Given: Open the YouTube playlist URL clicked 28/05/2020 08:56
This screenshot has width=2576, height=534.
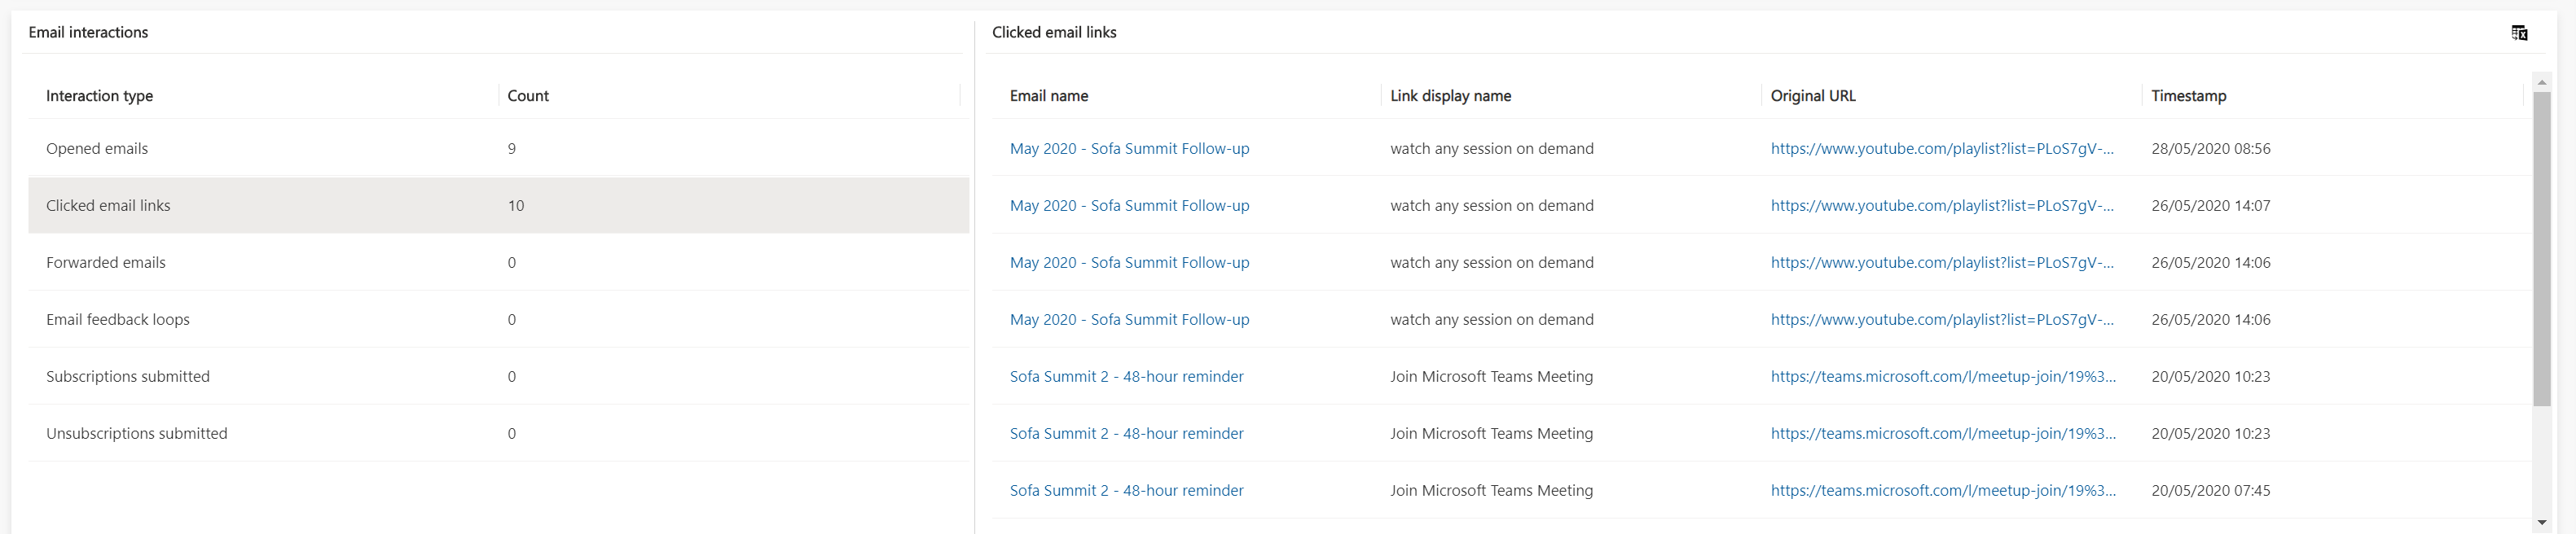Looking at the screenshot, I should 1941,148.
